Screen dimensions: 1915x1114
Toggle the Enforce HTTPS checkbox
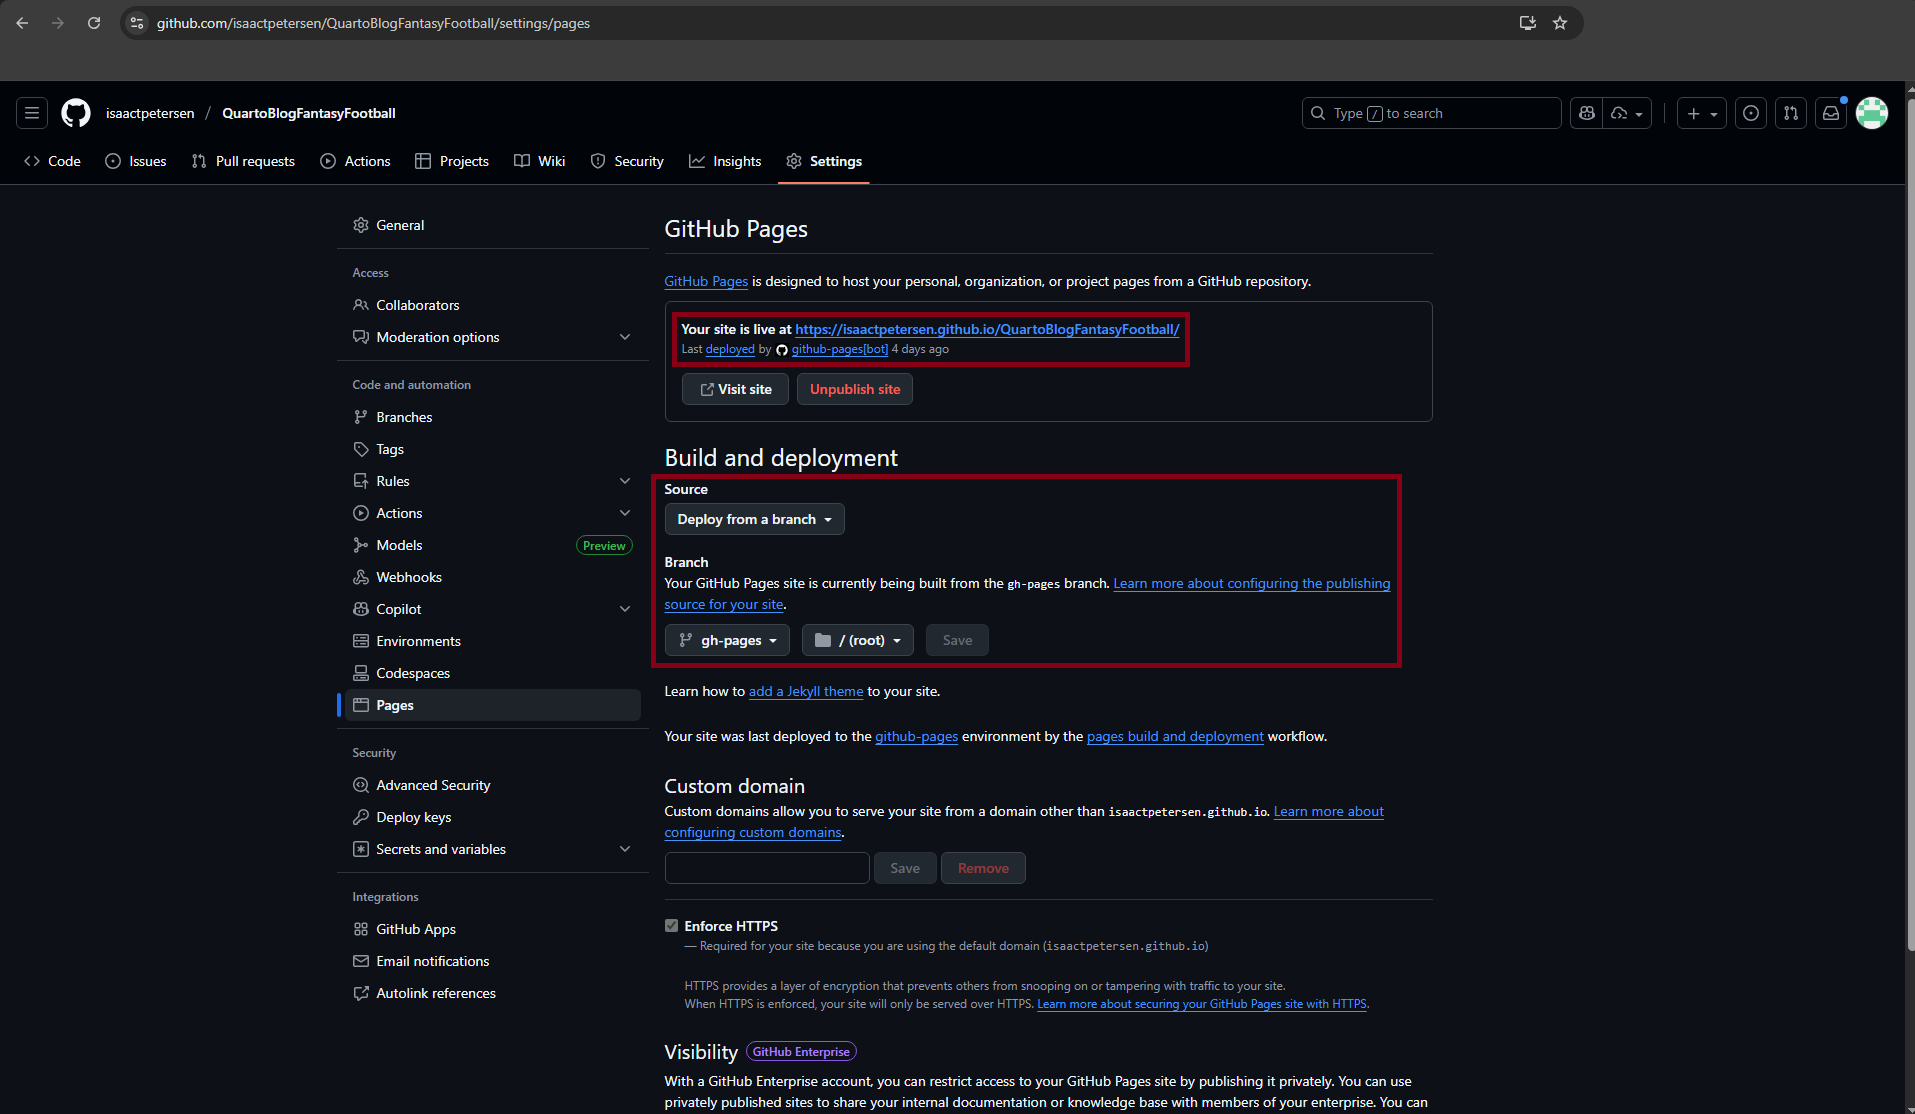(672, 926)
